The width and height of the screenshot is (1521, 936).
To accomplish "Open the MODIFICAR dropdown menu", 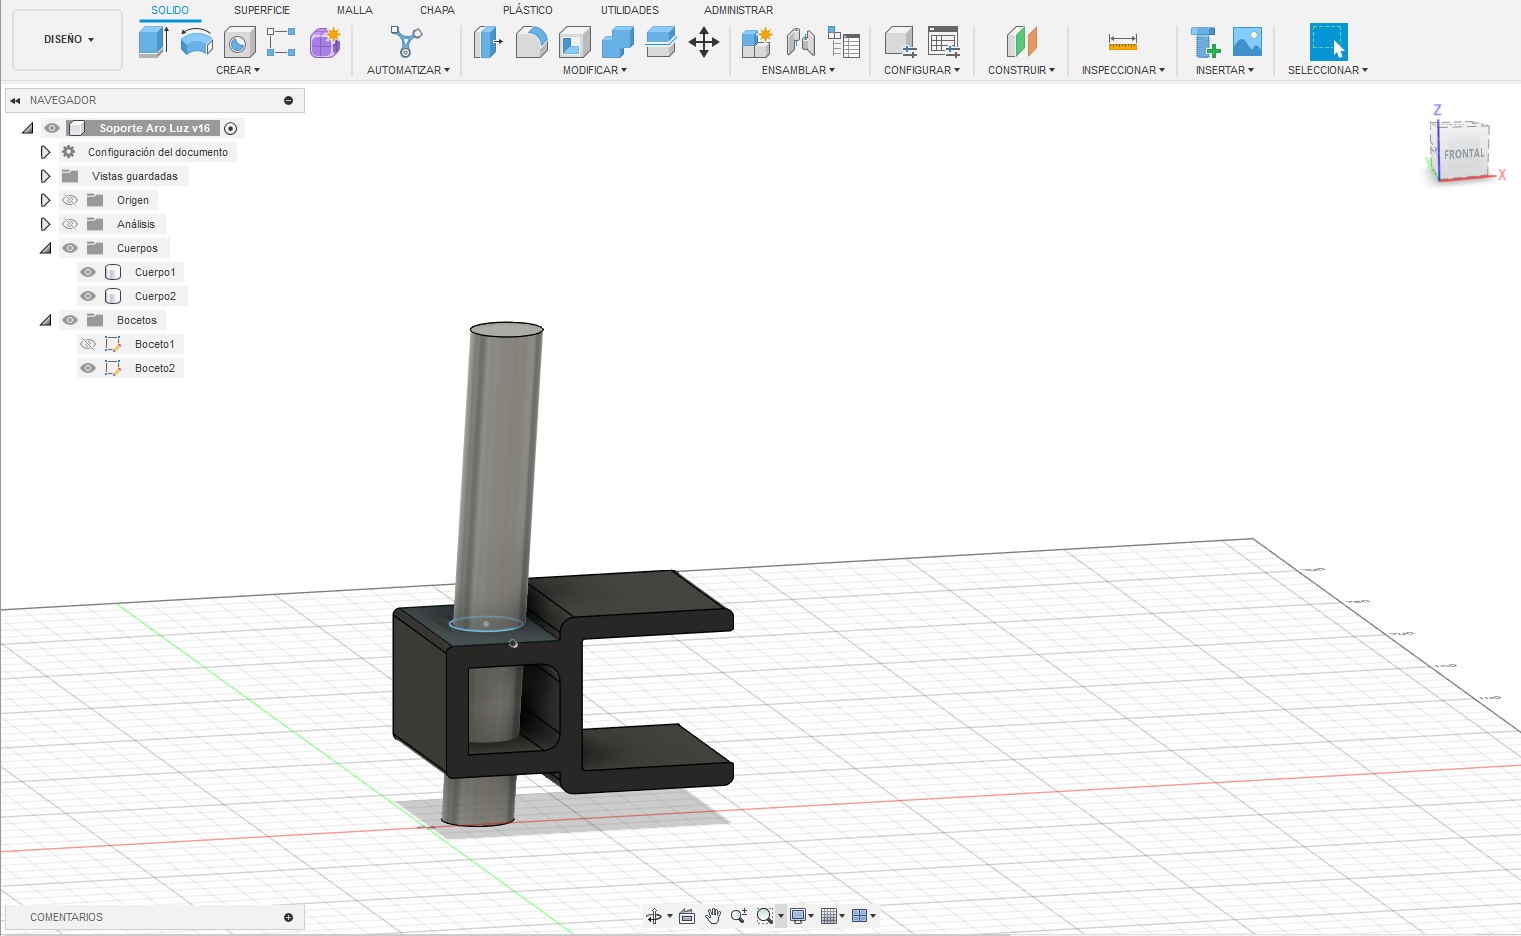I will pos(595,70).
